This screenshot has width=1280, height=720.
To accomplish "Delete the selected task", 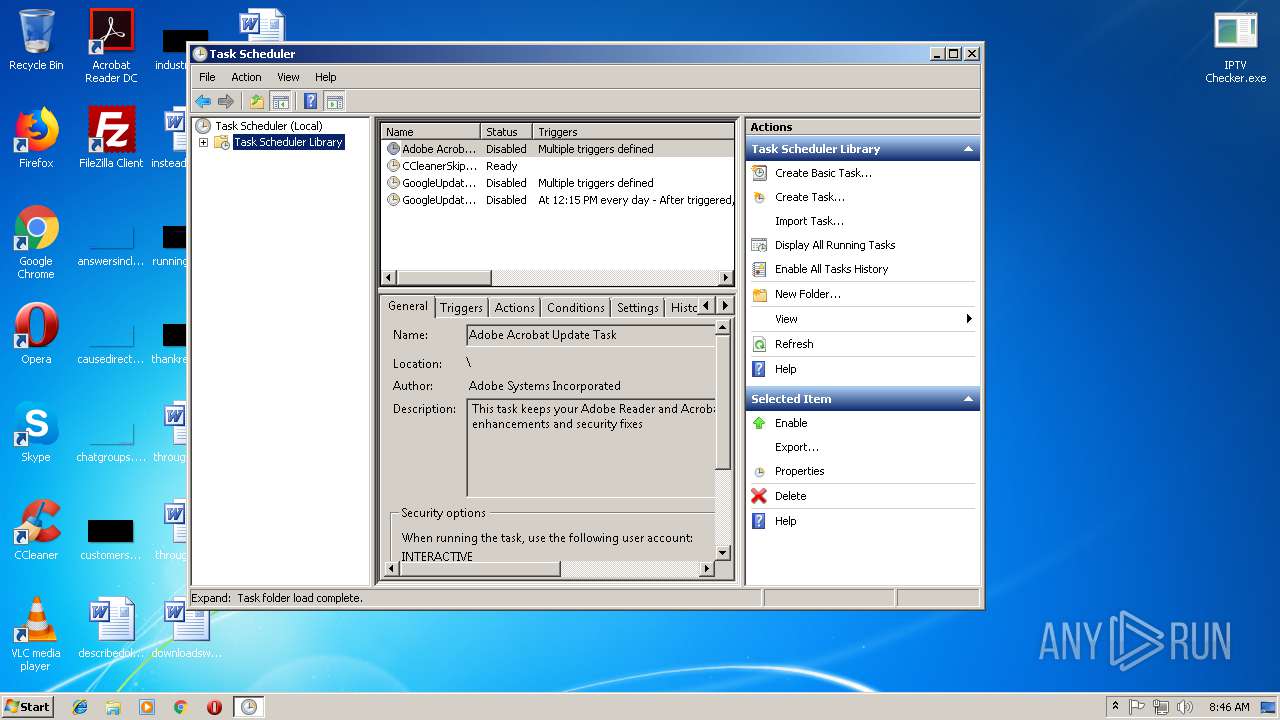I will click(x=789, y=496).
